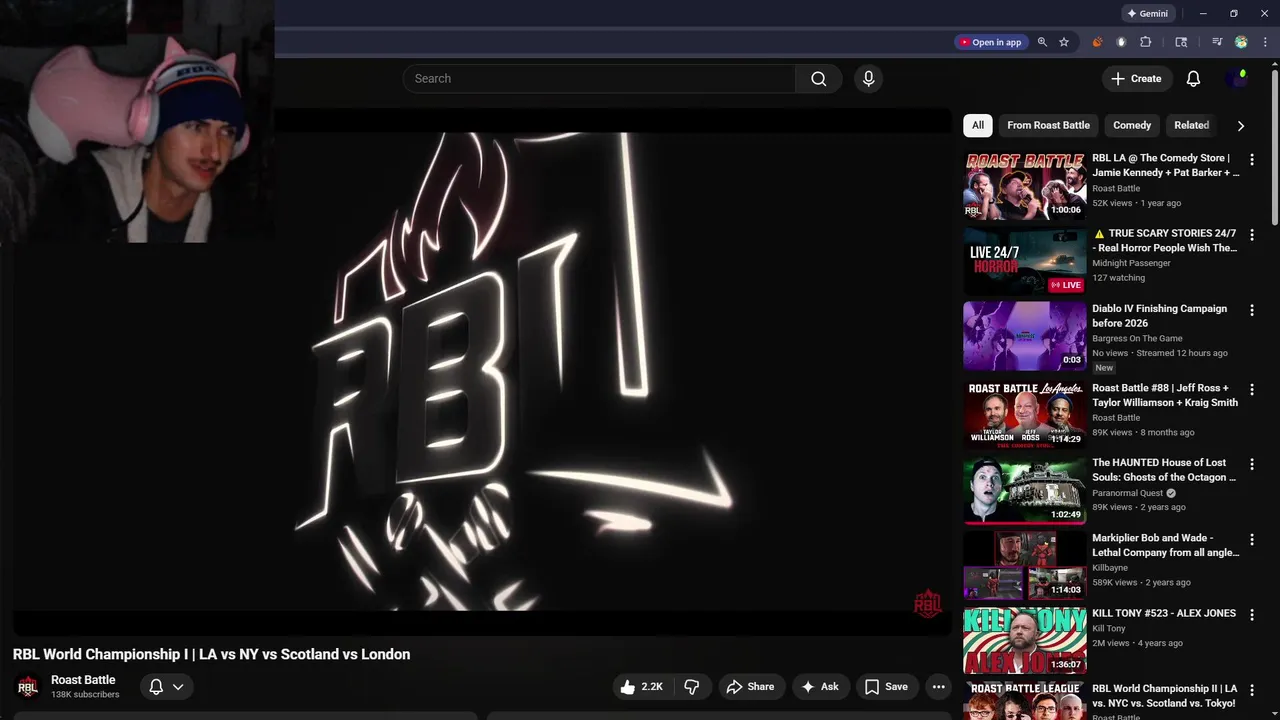Open RBL LA @ The Comedy Store thumbnail

tap(1024, 185)
